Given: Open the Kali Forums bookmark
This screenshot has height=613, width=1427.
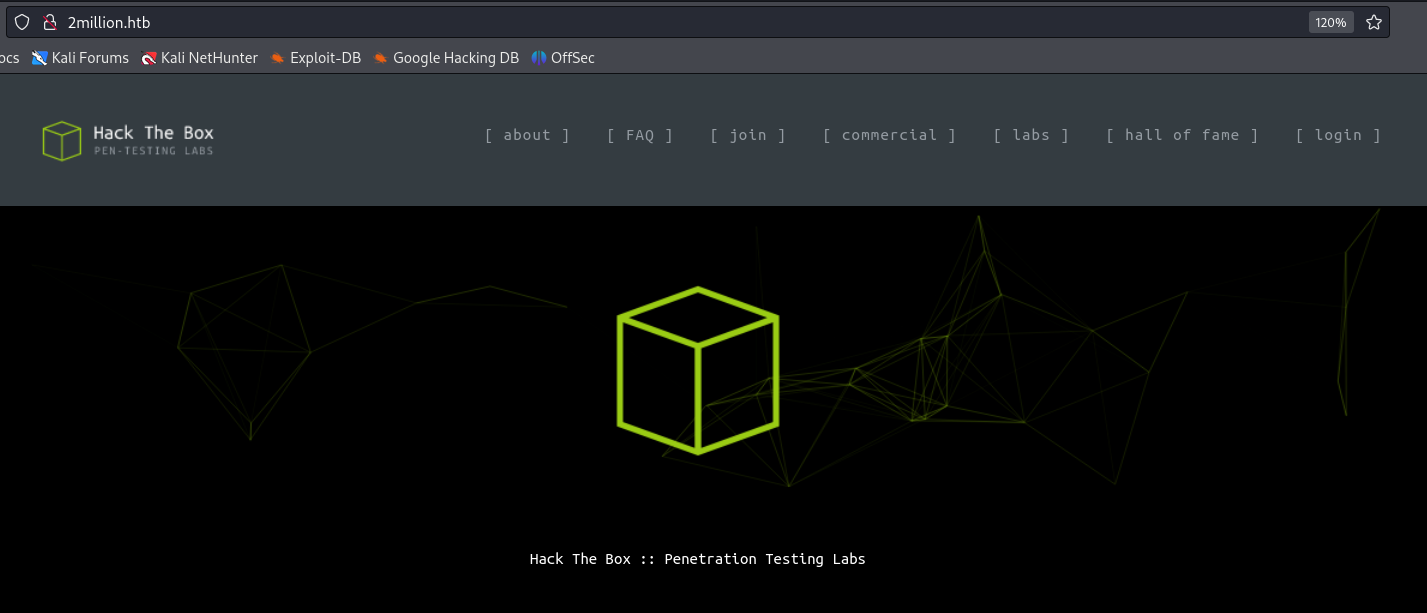Looking at the screenshot, I should point(80,58).
